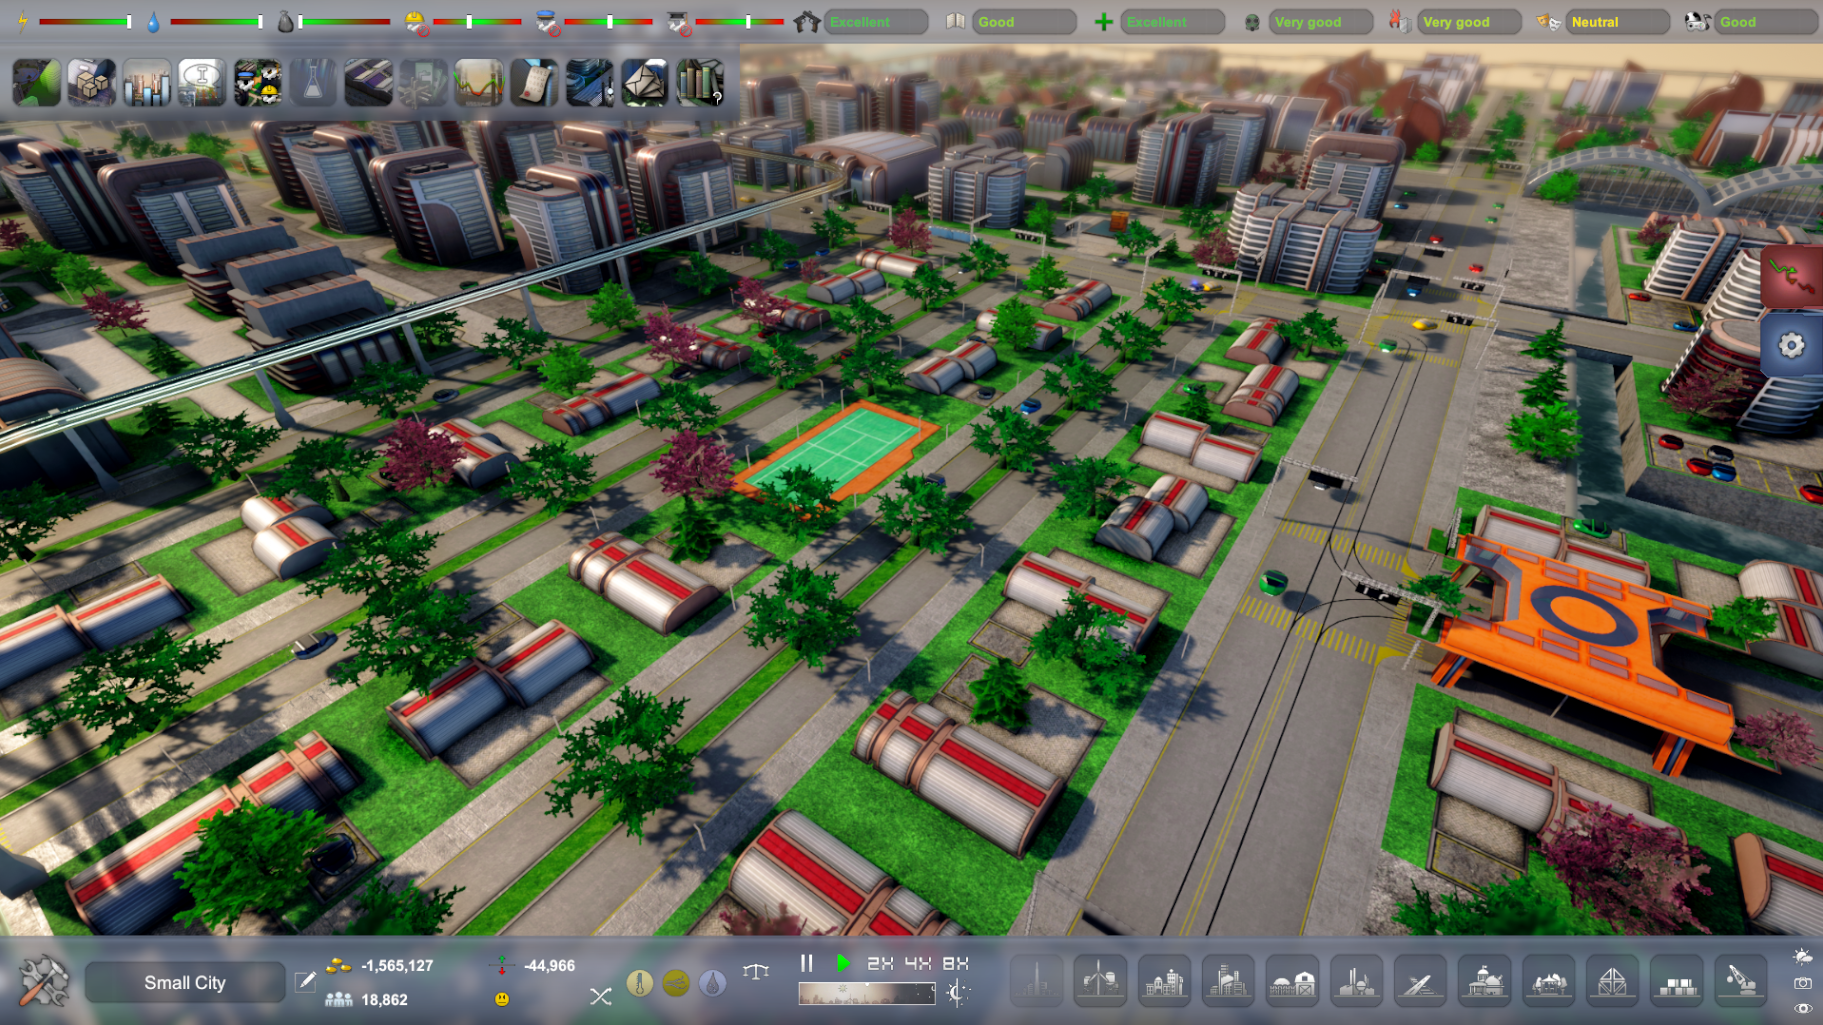Screen dimensions: 1823x1025
Task: Click the traffic status showing Good
Action: (x=1765, y=21)
